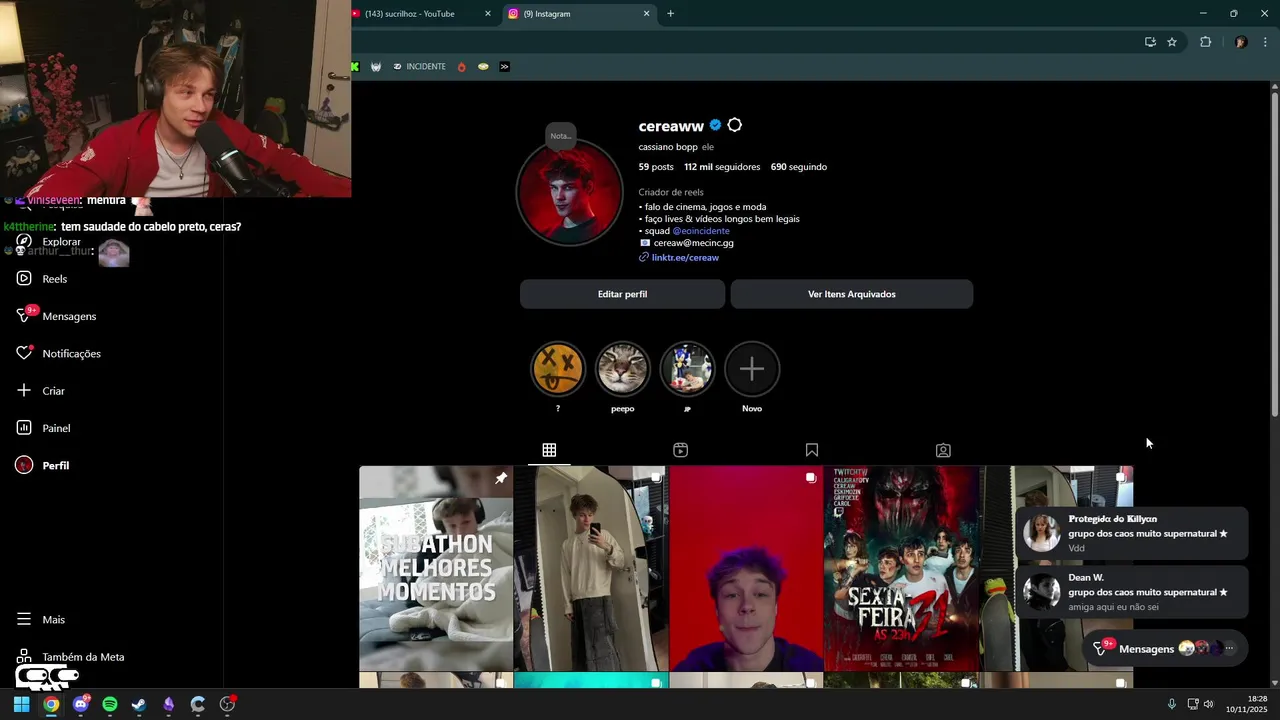The width and height of the screenshot is (1280, 720).
Task: Open the Windows Start menu
Action: [21, 704]
